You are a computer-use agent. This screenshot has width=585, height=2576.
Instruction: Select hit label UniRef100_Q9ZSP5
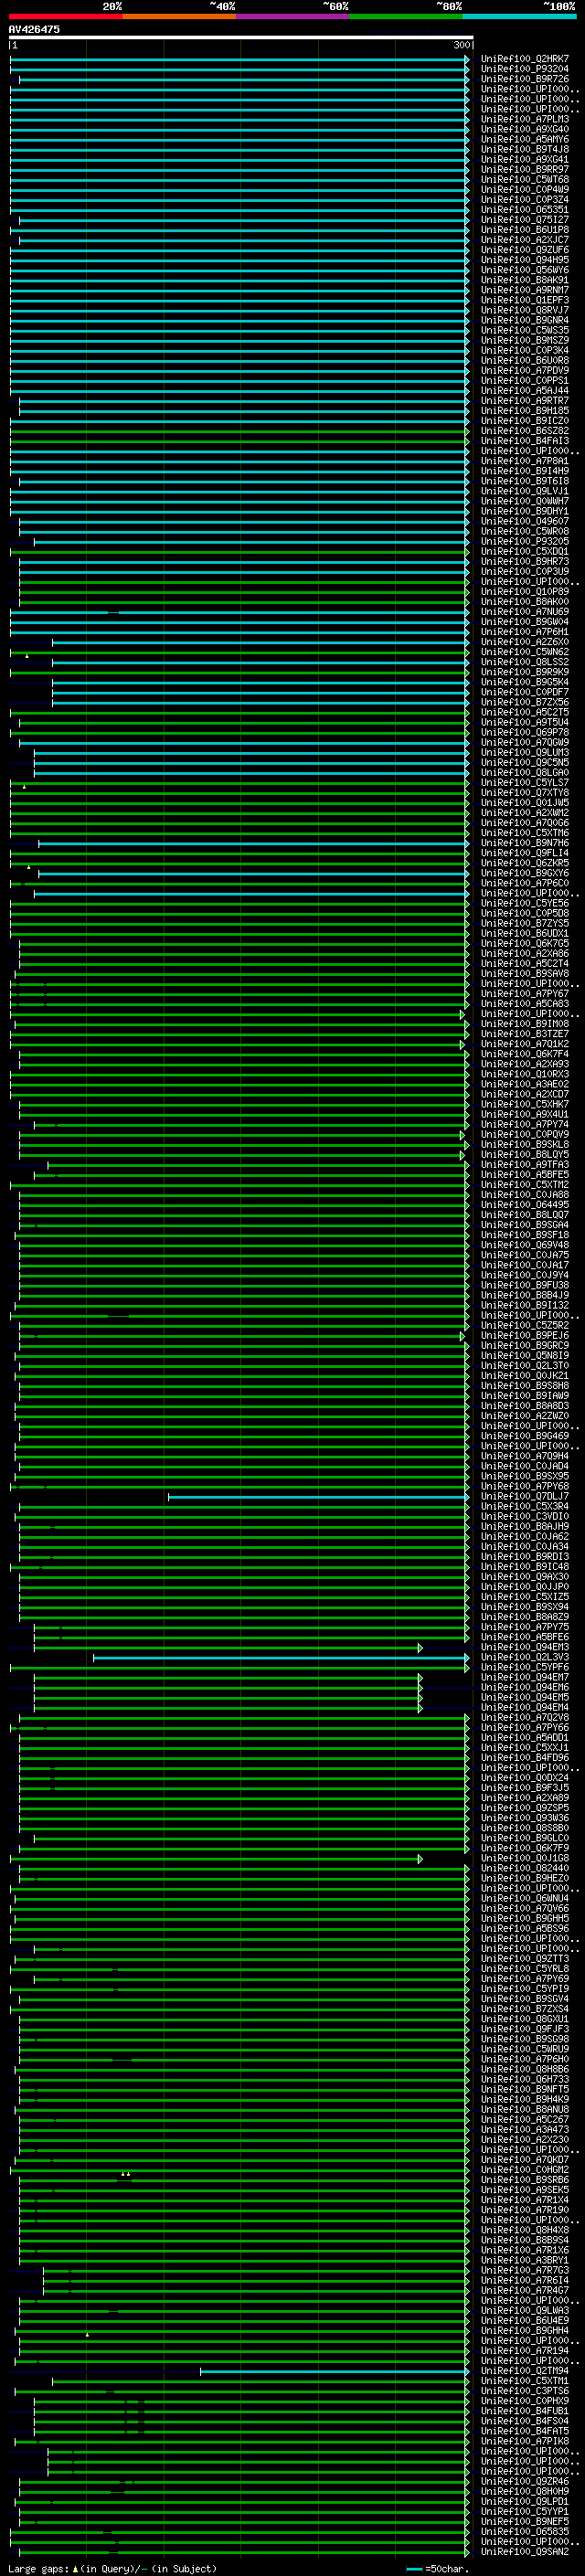[524, 1808]
